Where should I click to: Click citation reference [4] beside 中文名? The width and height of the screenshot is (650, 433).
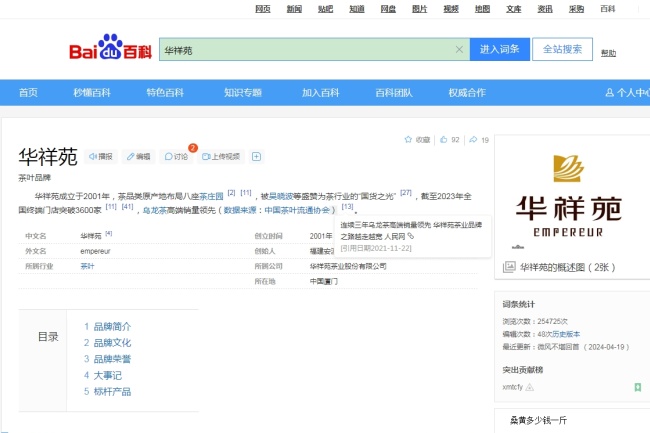(109, 233)
